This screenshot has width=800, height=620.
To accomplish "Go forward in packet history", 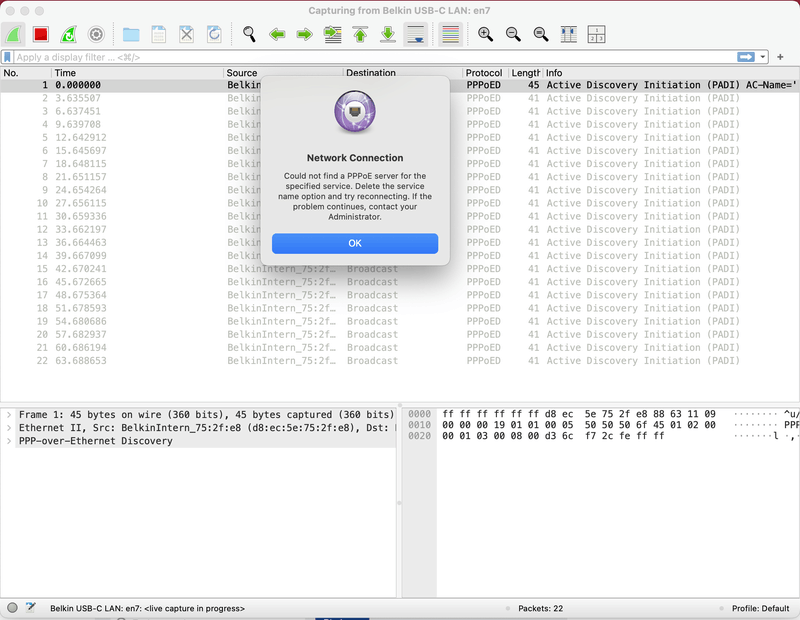I will (305, 35).
